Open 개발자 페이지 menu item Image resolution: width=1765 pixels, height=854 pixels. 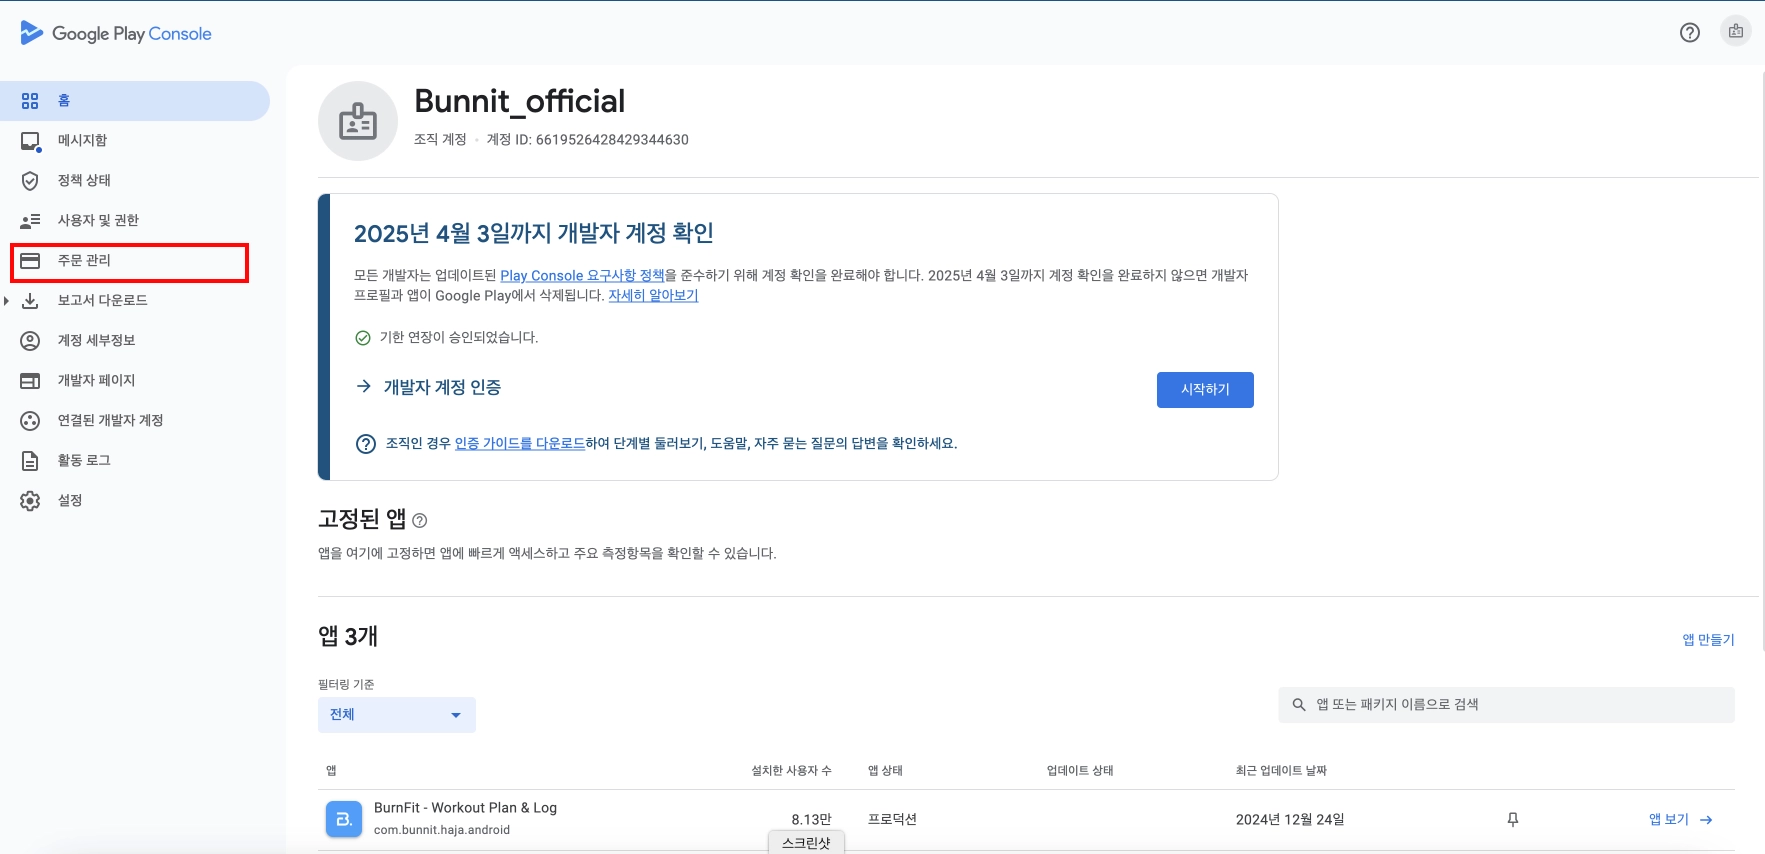[x=135, y=381]
